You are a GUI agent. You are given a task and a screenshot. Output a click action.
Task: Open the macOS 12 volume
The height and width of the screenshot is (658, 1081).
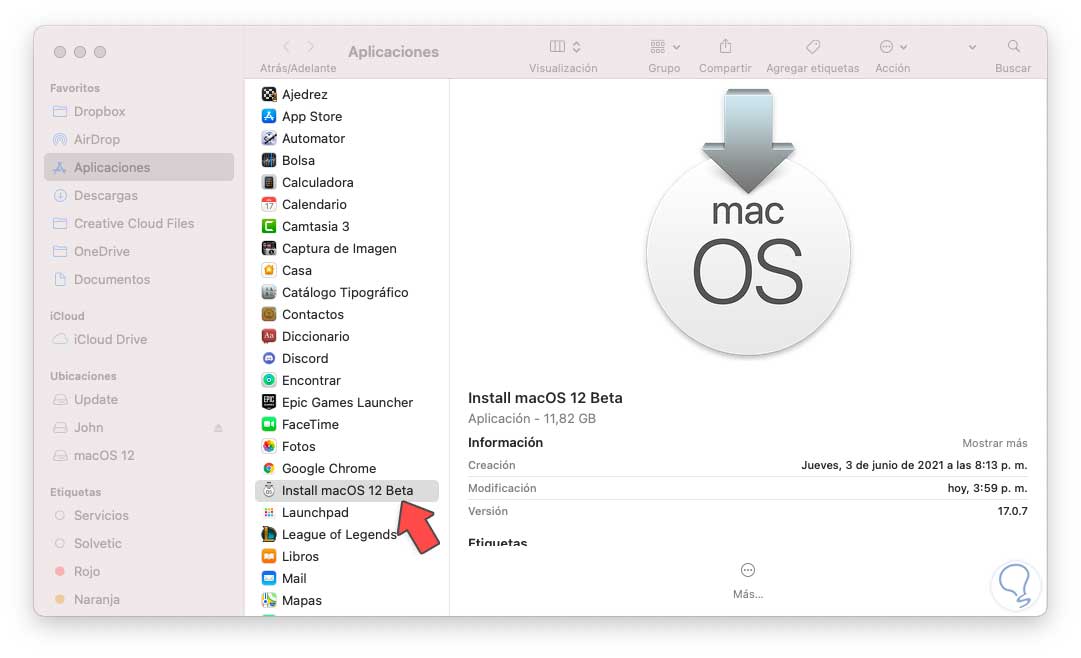point(139,455)
